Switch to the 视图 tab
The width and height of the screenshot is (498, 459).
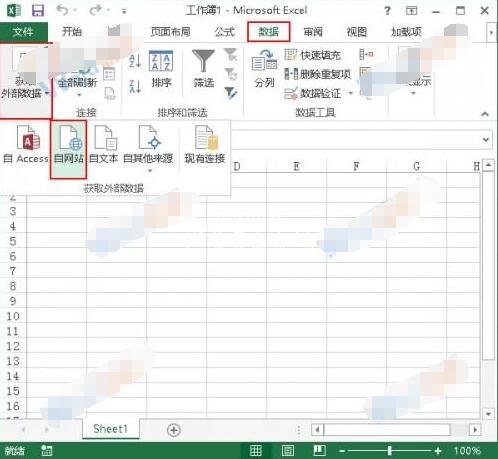click(357, 32)
